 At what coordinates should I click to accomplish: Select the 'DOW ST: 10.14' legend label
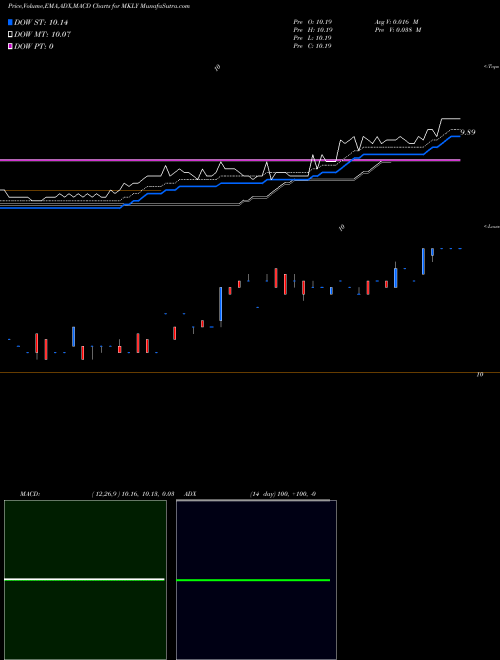tap(41, 23)
